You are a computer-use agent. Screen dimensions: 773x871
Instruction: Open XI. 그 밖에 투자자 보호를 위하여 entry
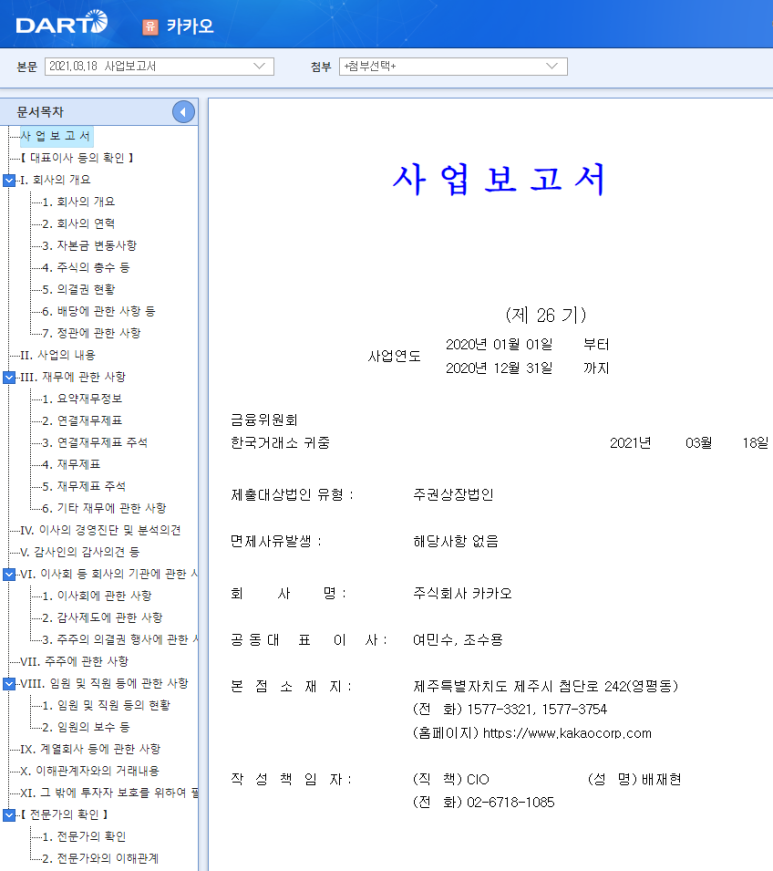109,793
